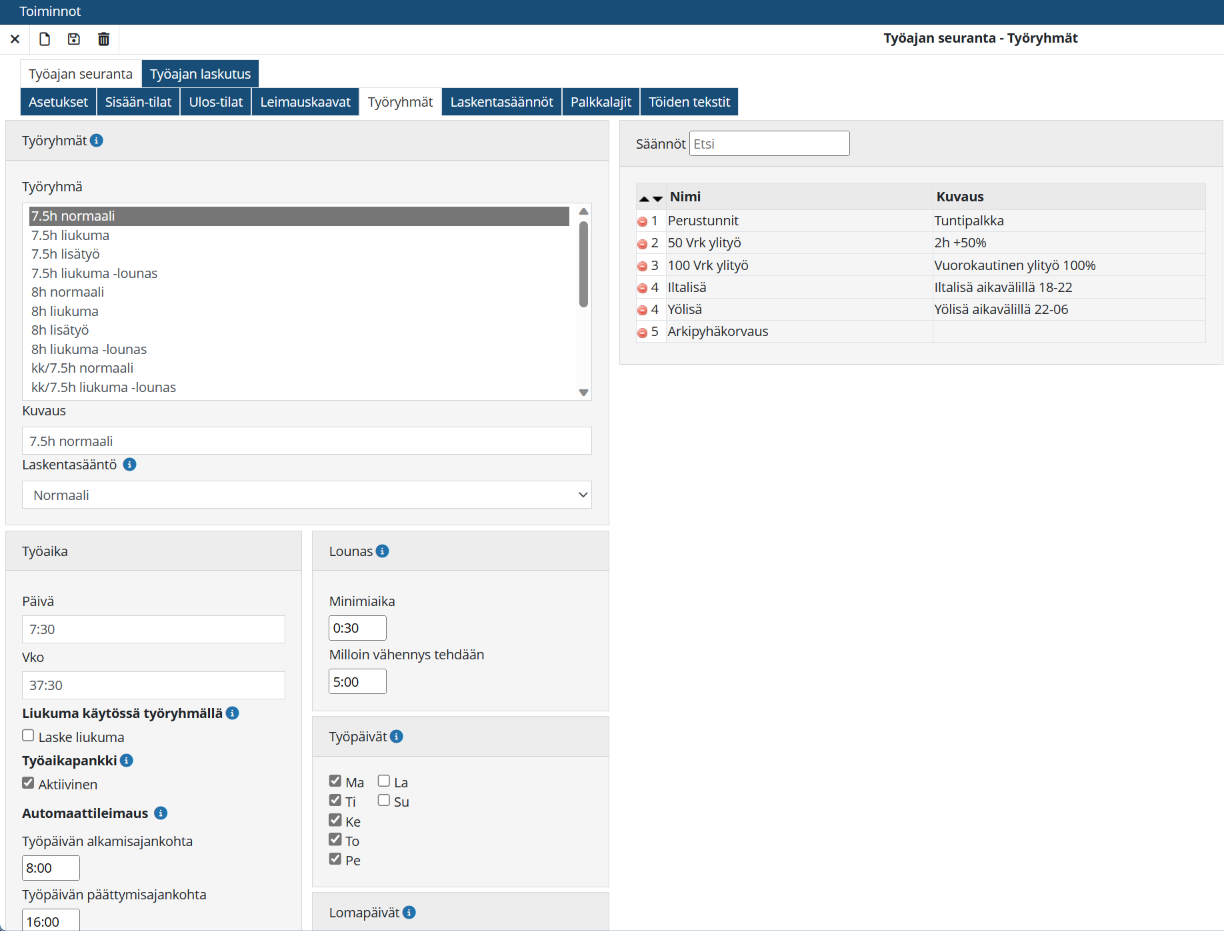Click red remove icon for Yölisä
1224x931 pixels.
pos(642,310)
